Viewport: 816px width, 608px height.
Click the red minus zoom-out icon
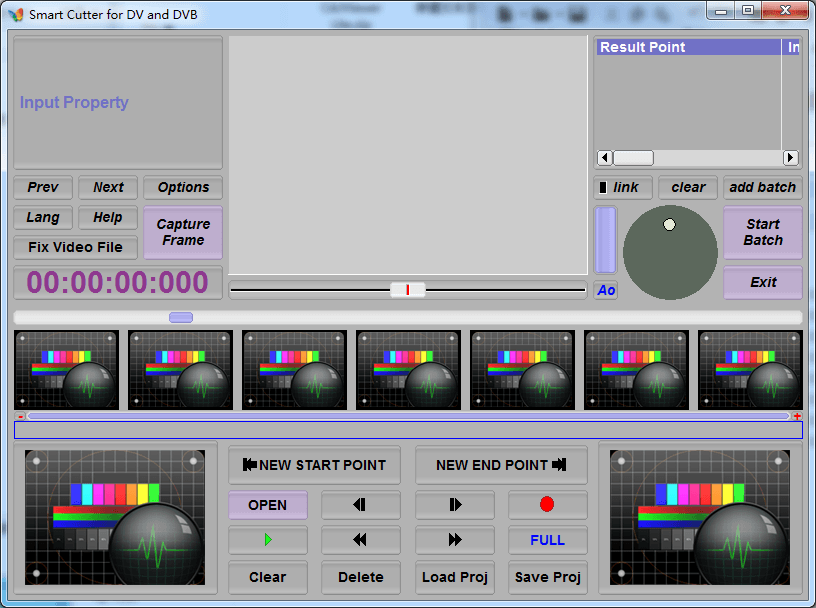(x=20, y=416)
